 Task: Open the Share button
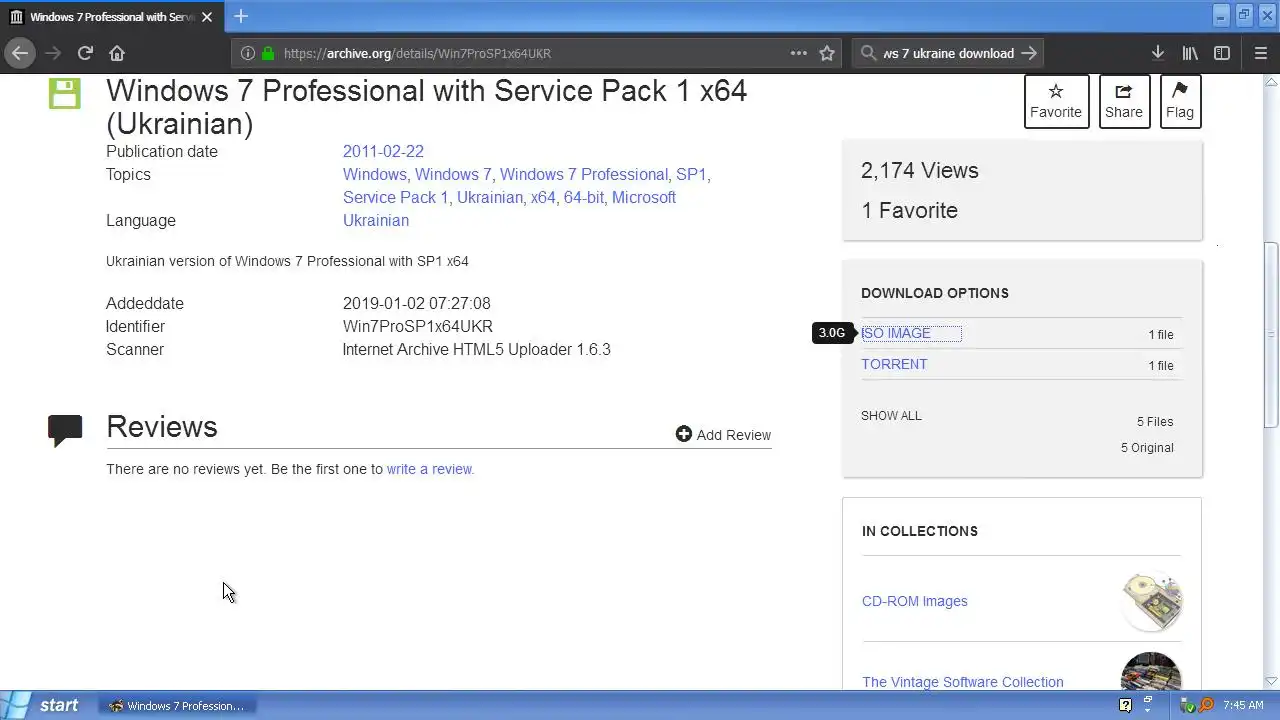pyautogui.click(x=1124, y=101)
